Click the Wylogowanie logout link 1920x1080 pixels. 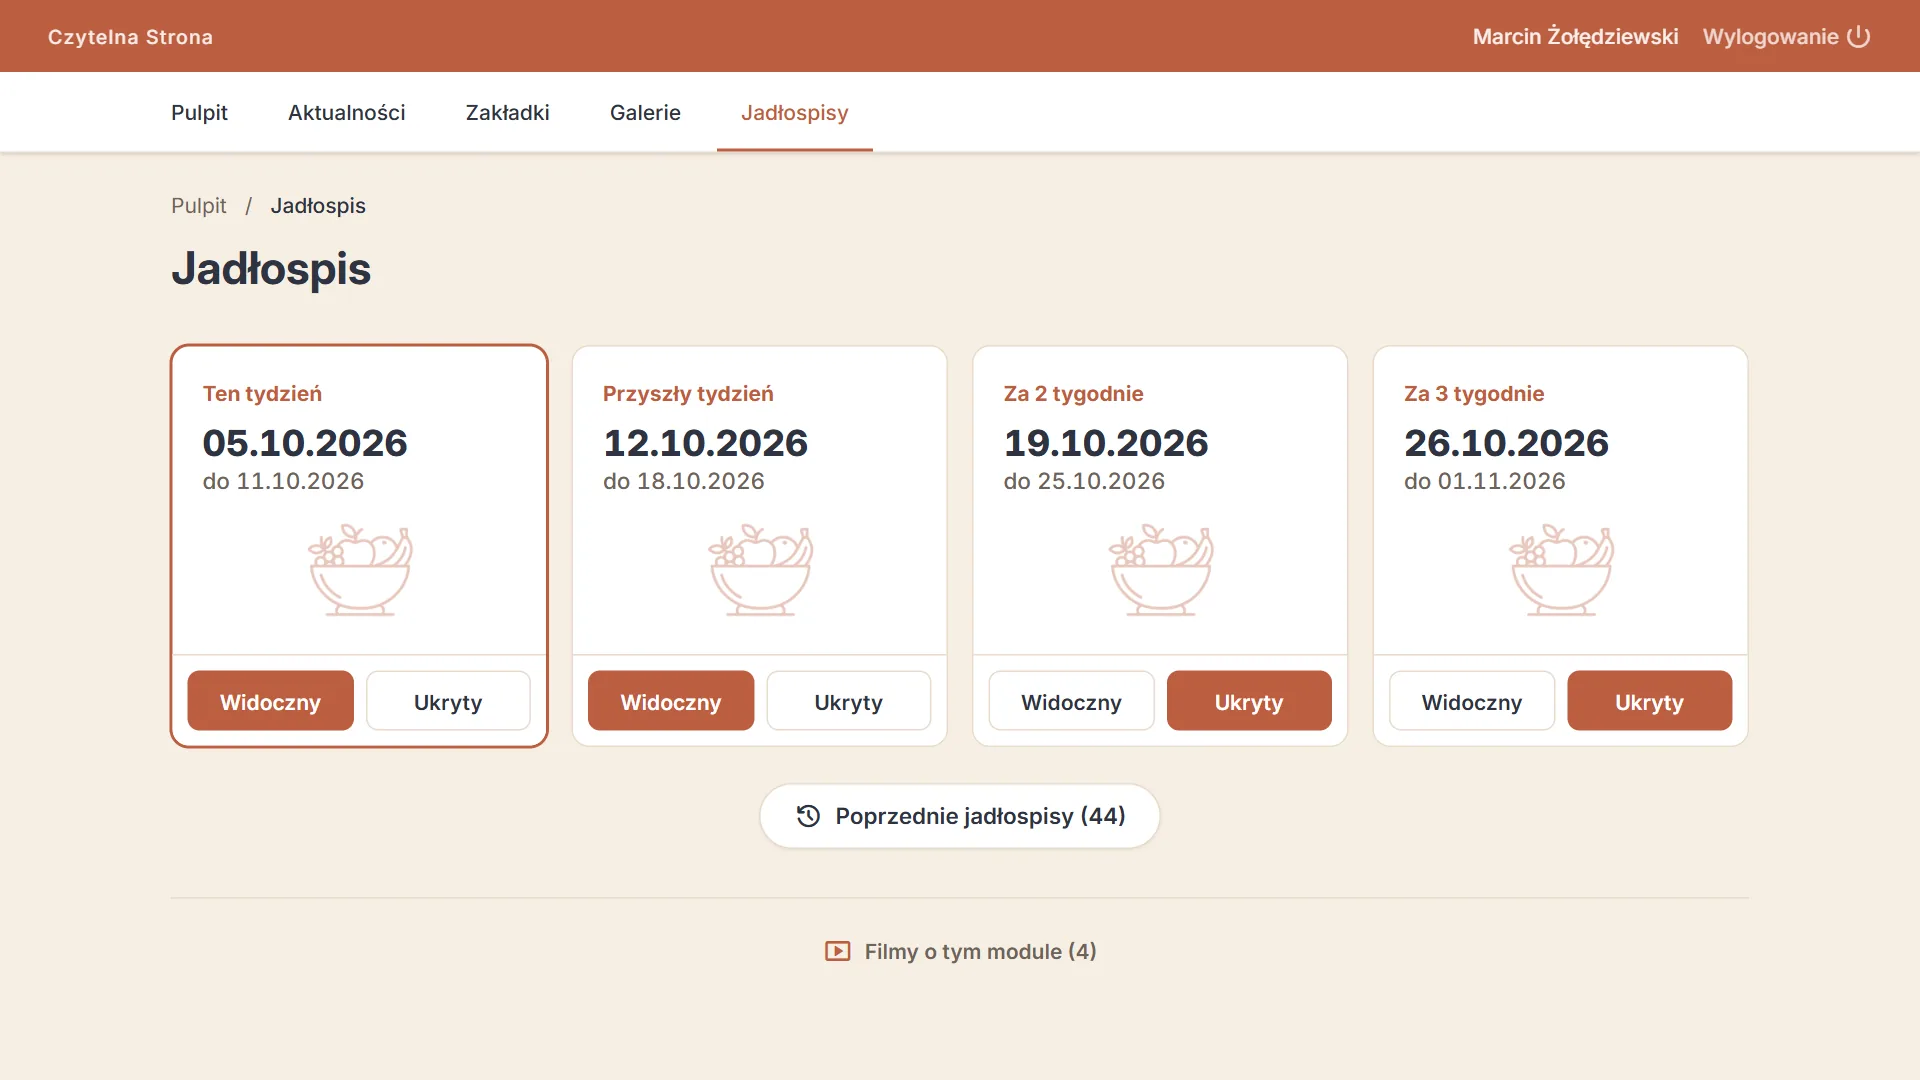click(x=1786, y=37)
